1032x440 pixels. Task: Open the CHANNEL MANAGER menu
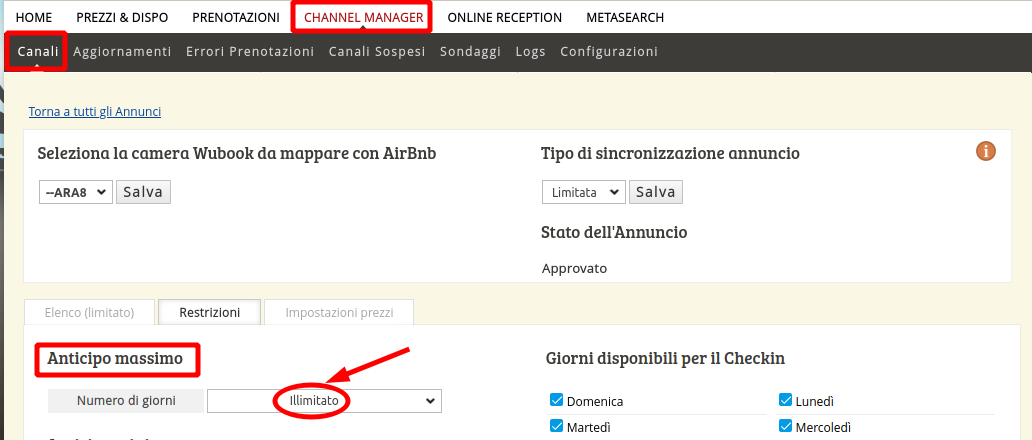[x=363, y=17]
